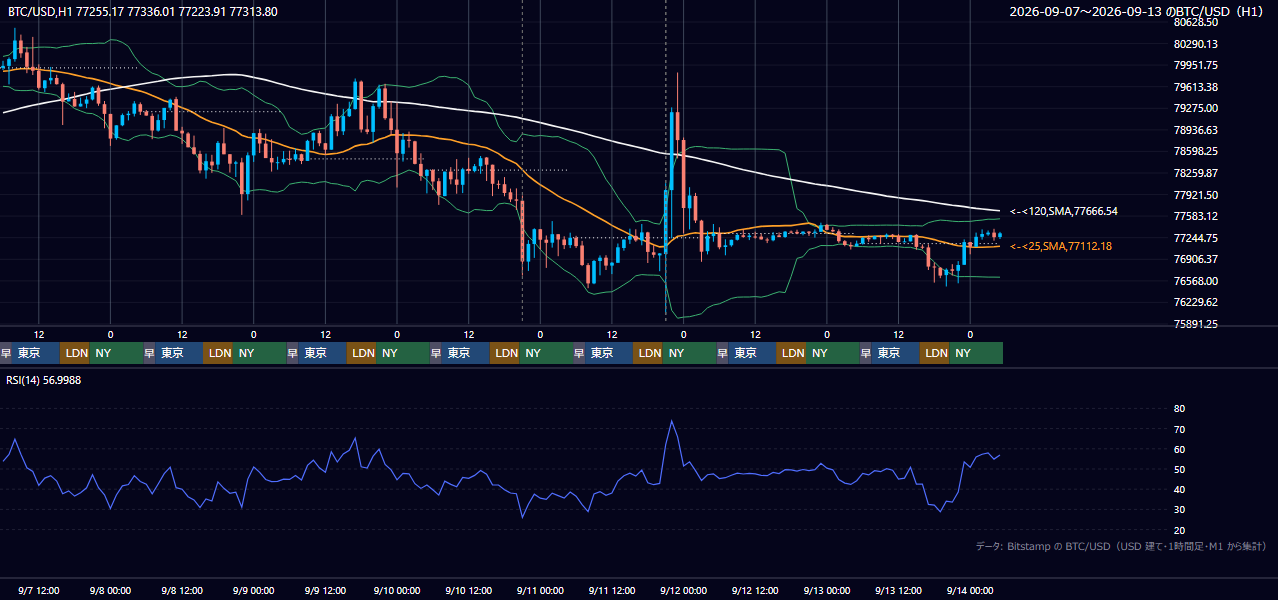Click the 9/7 12:00 time label
The image size is (1278, 600).
[39, 590]
